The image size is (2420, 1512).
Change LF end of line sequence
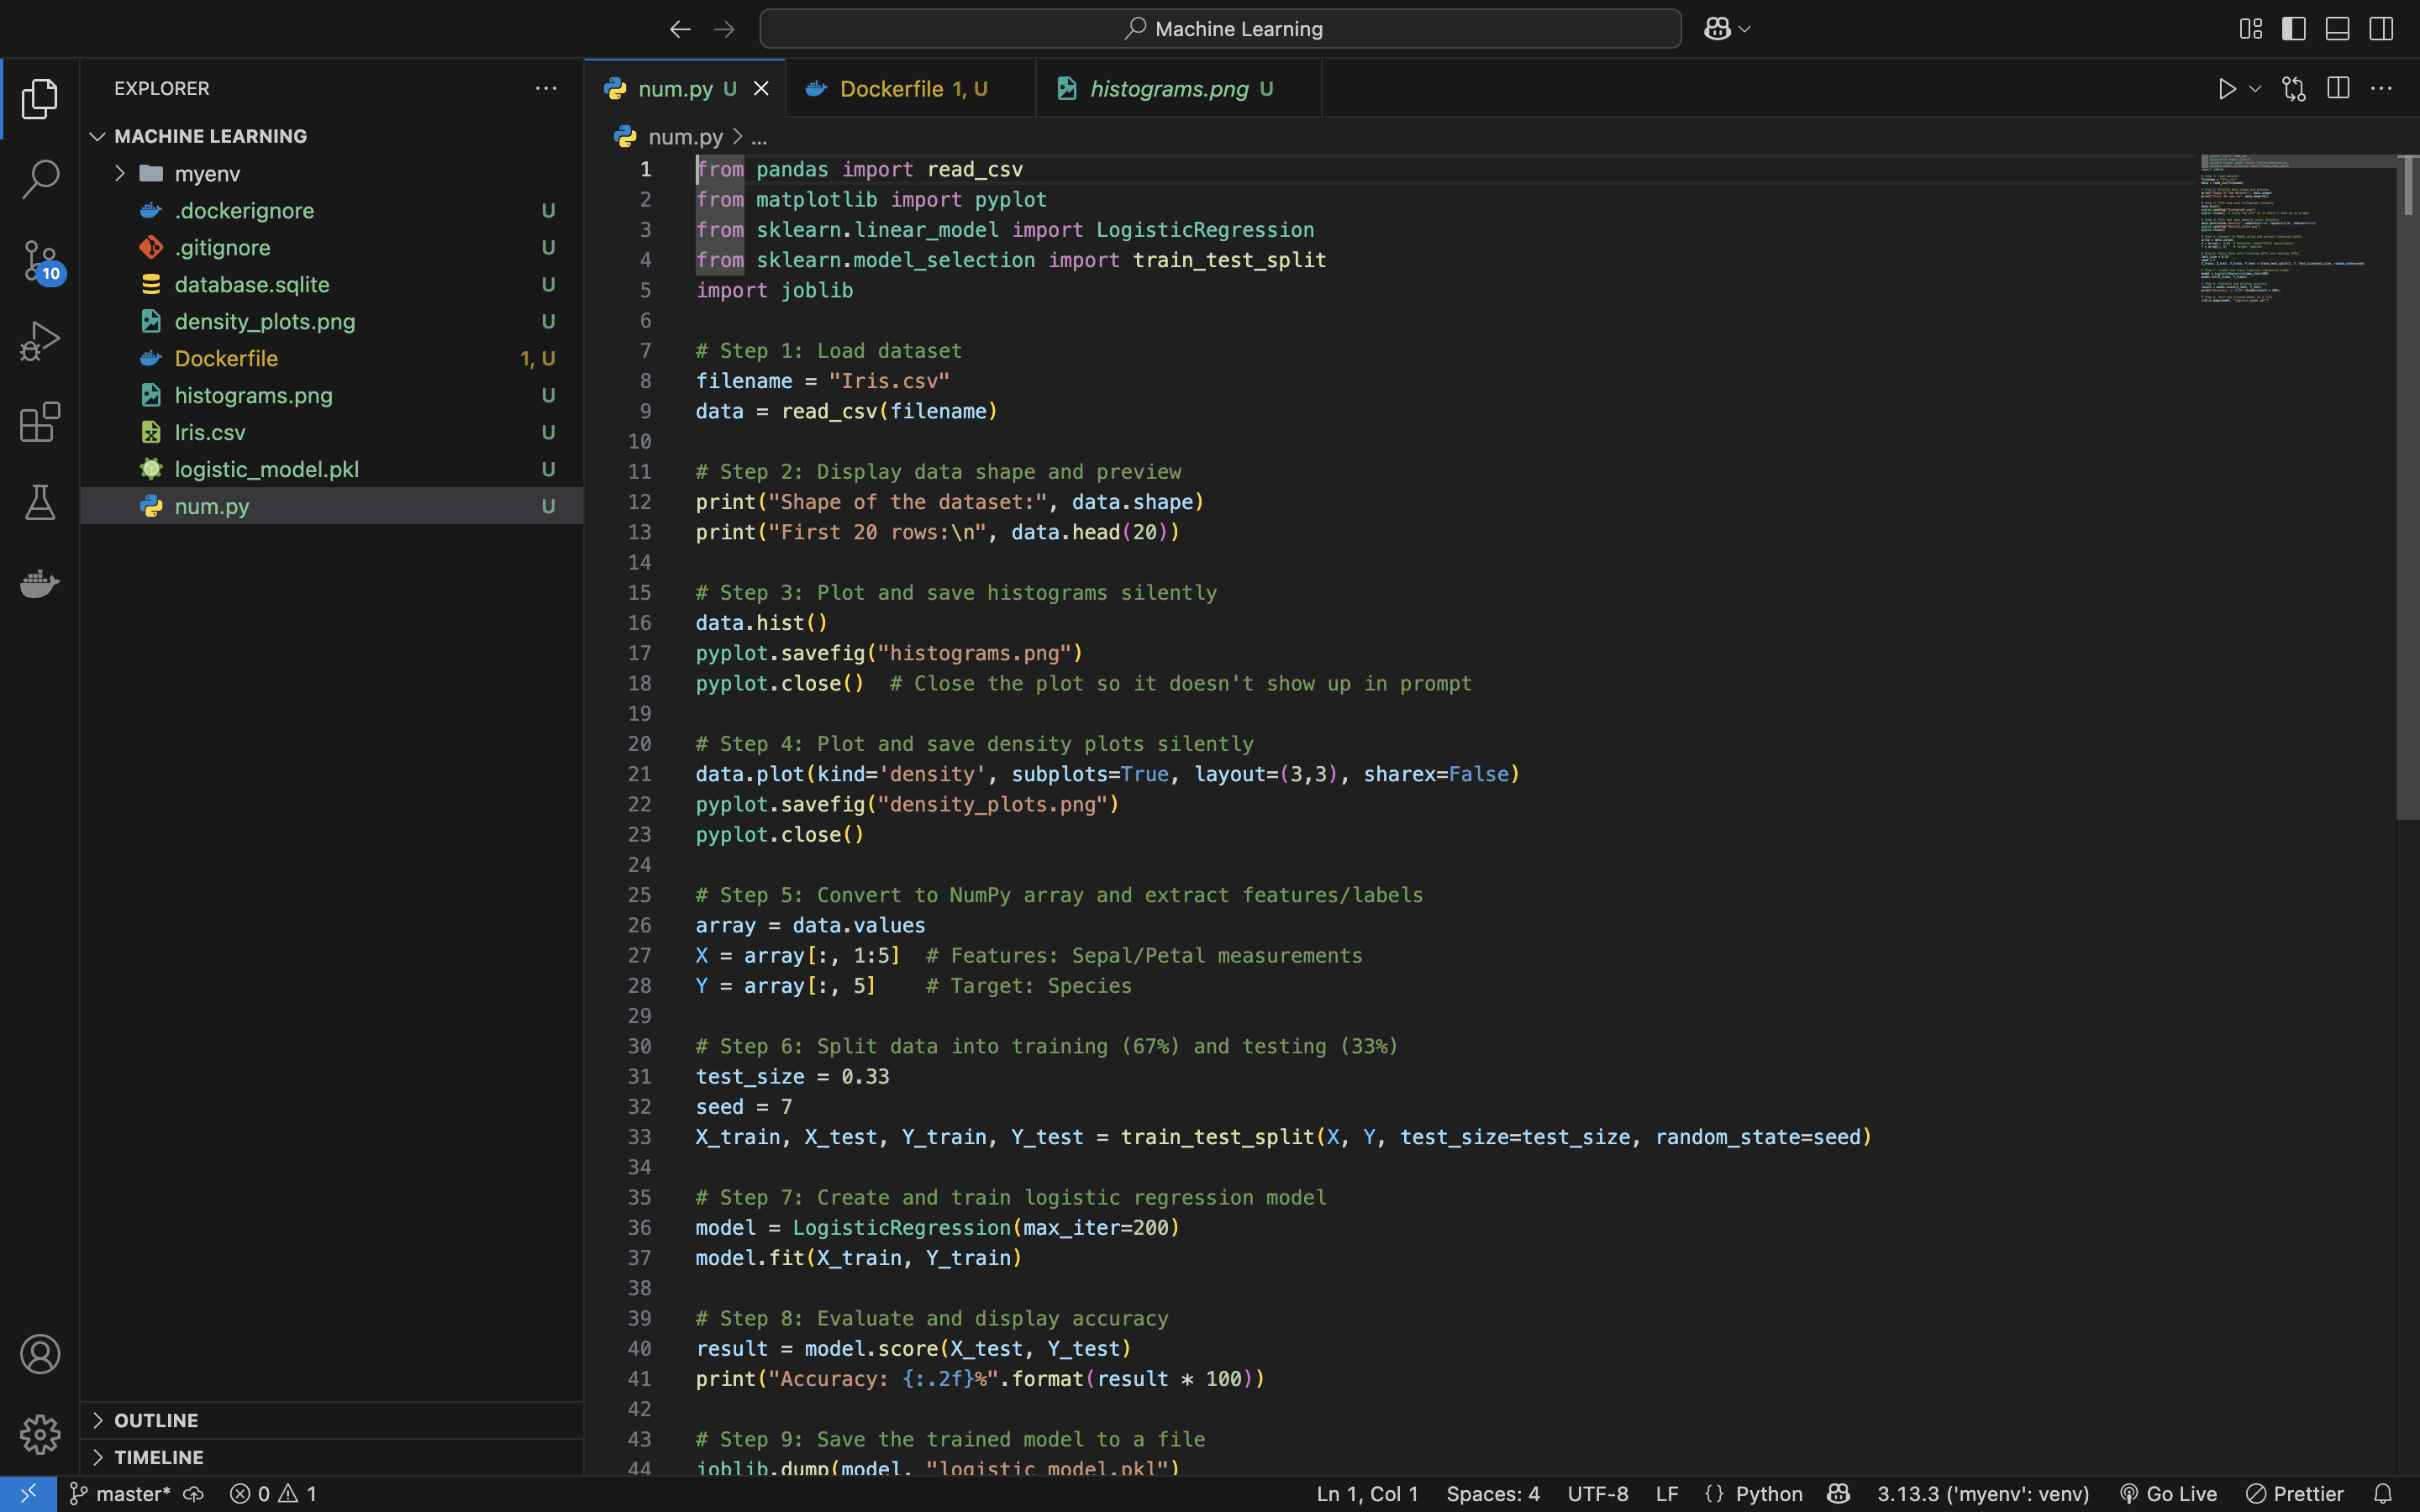coord(1667,1494)
